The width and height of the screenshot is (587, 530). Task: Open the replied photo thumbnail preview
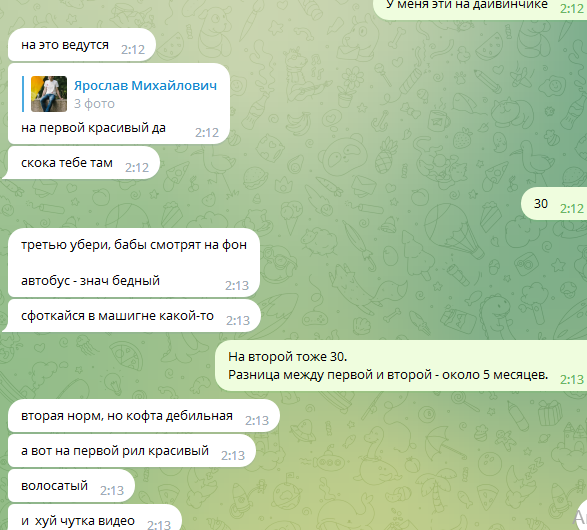[x=49, y=94]
